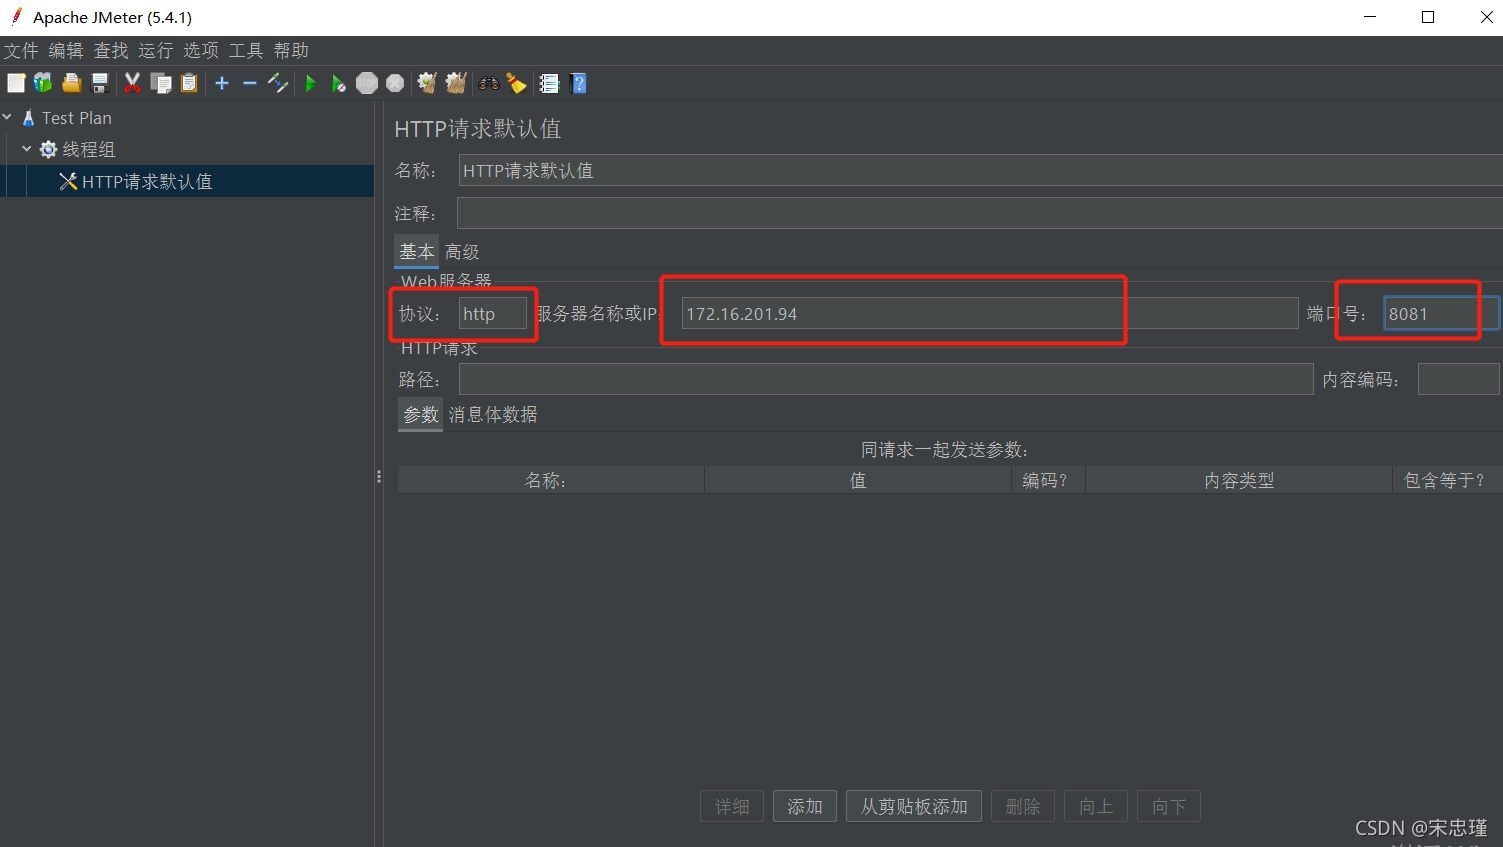Click the 包含等于? column header
The height and width of the screenshot is (847, 1503).
pyautogui.click(x=1447, y=480)
